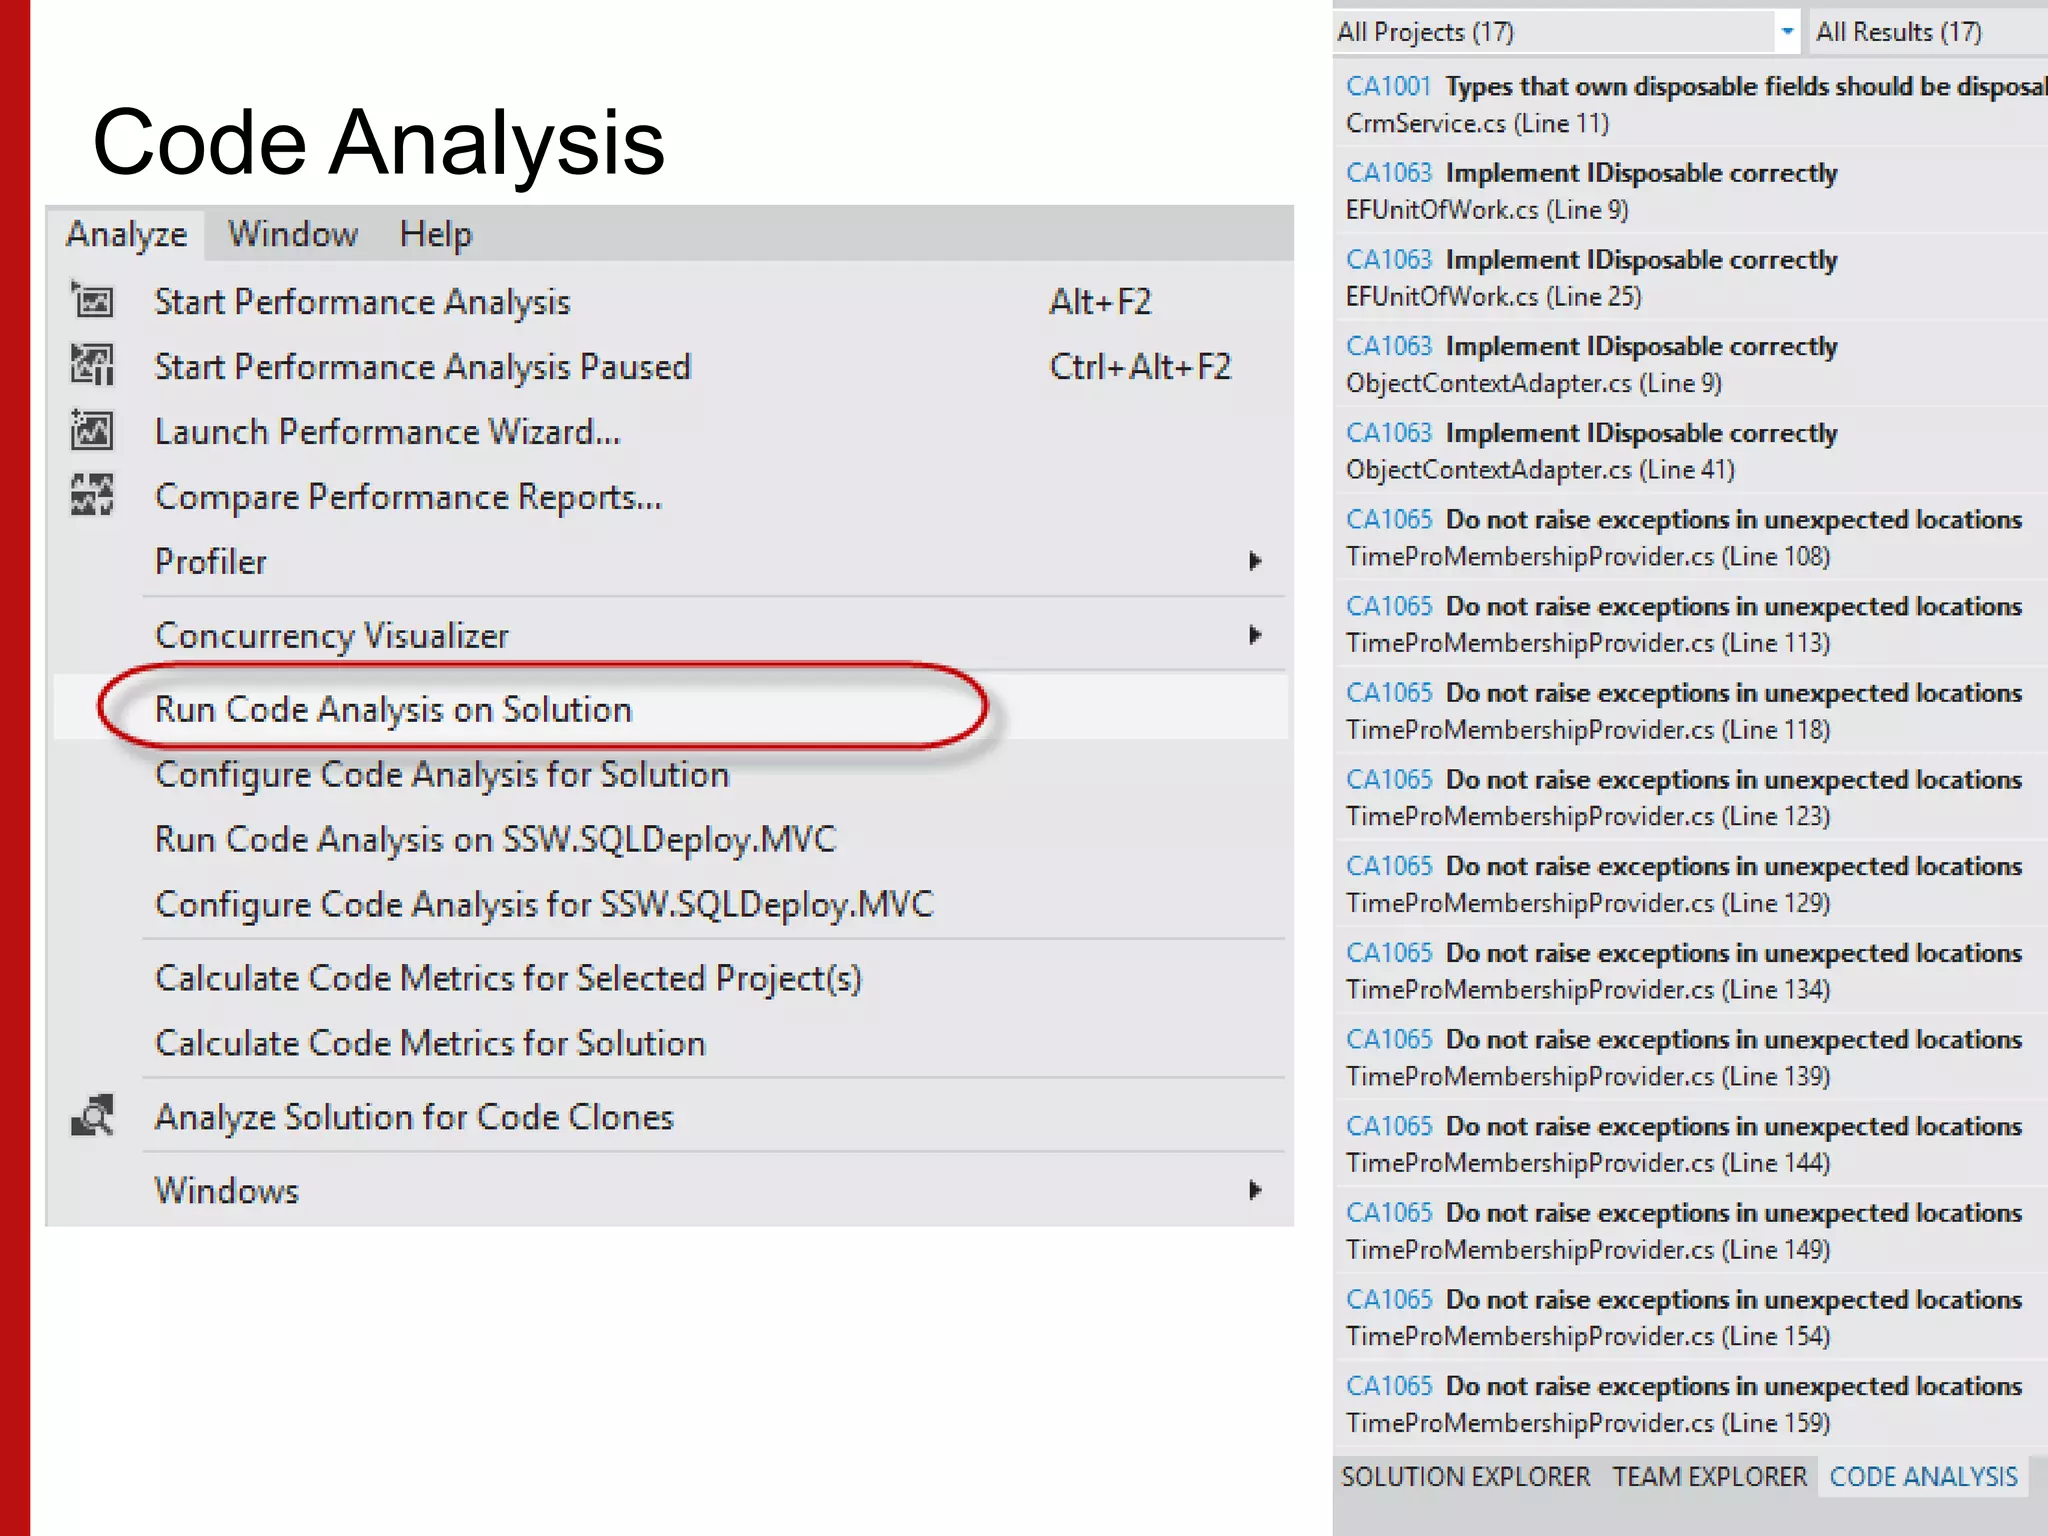
Task: Select TimeProMembershipProvider.cs (Line 144) text
Action: (1588, 1163)
